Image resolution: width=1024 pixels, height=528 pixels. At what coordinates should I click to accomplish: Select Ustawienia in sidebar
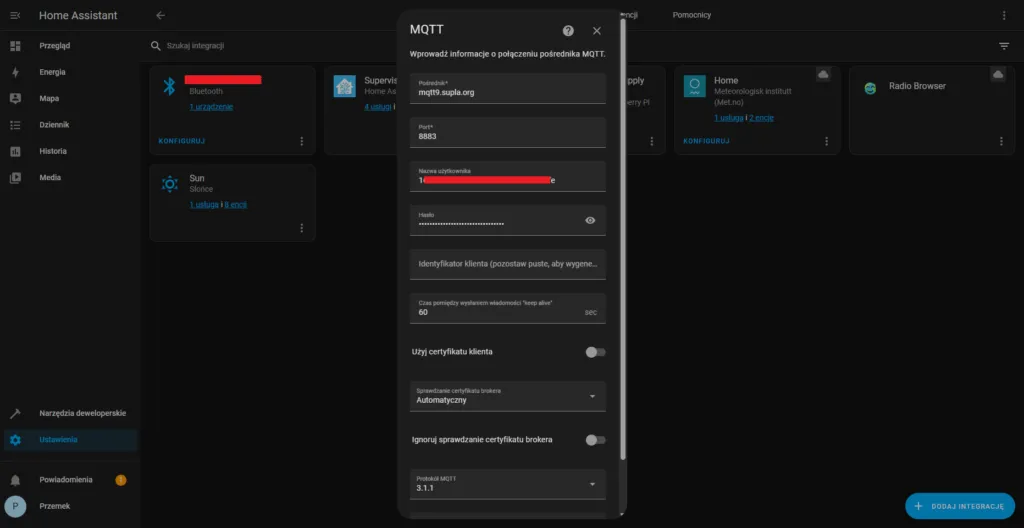click(58, 440)
